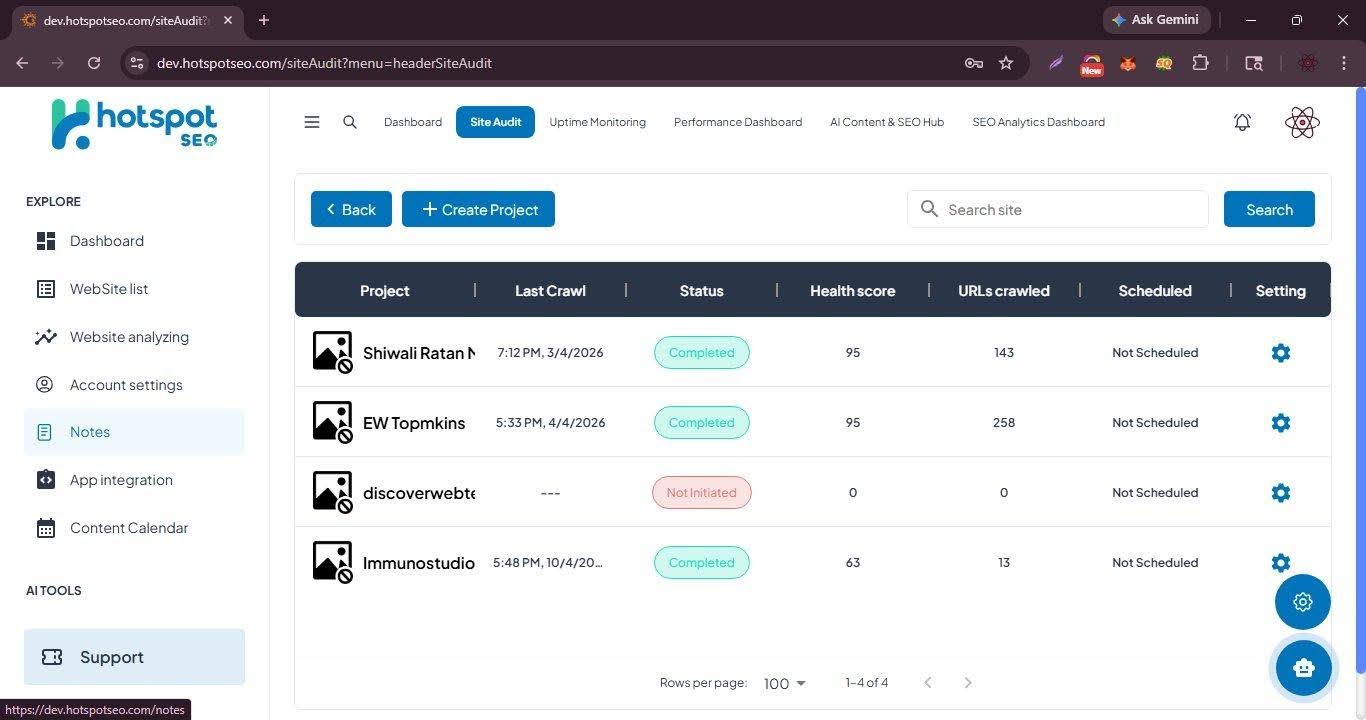Click the Health score column header
The image size is (1366, 720).
click(x=852, y=291)
